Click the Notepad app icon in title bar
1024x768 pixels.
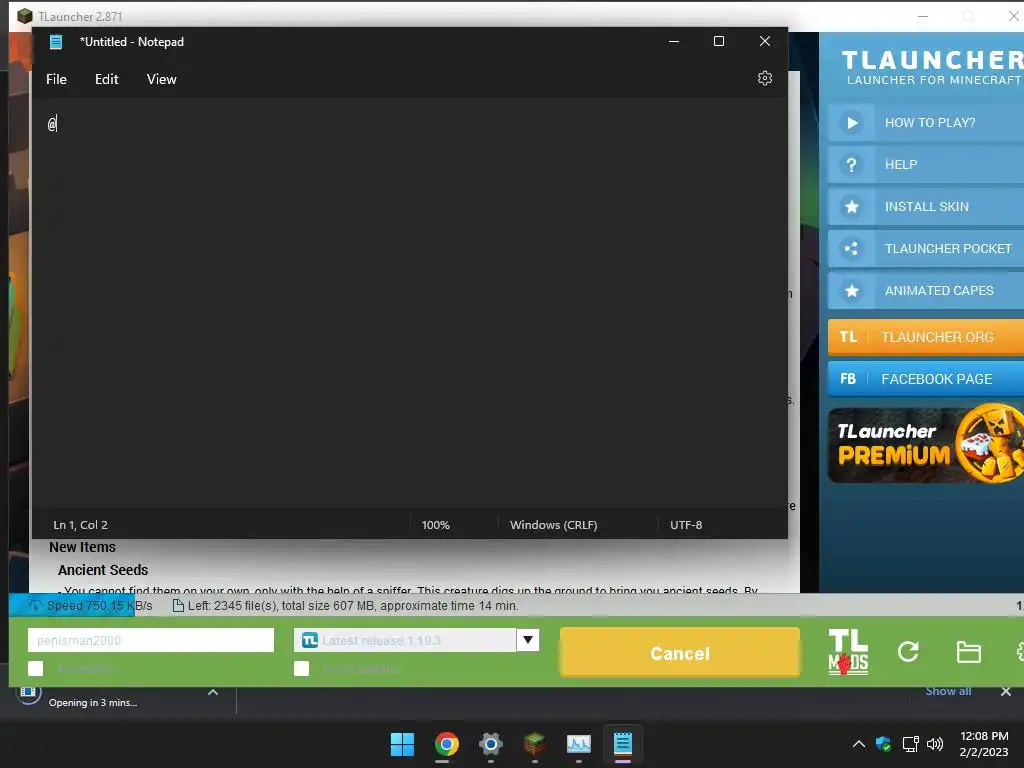click(x=56, y=42)
